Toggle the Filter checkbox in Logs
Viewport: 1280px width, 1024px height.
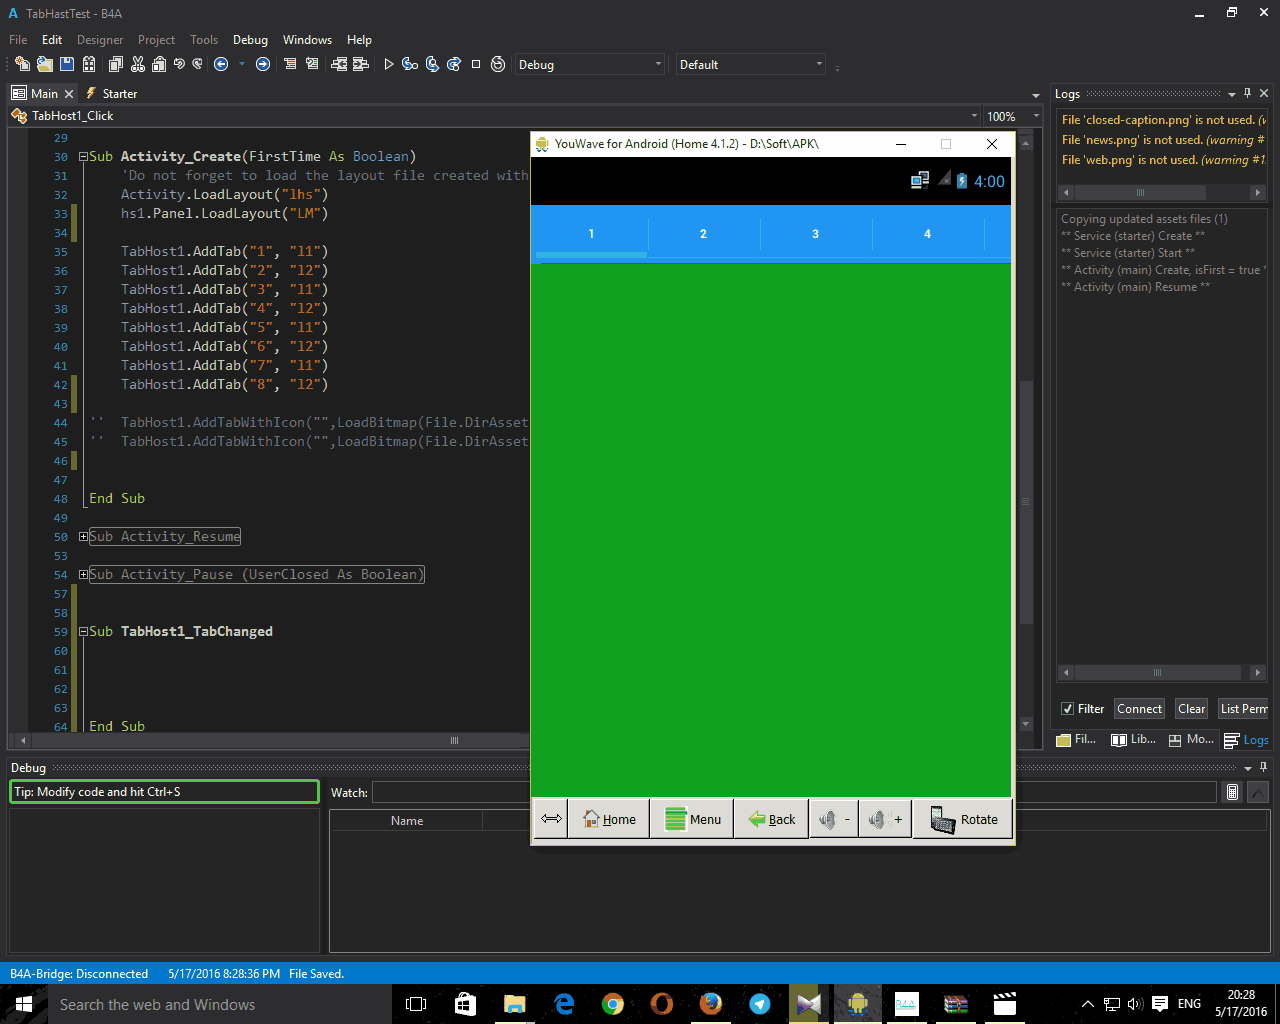[x=1067, y=709]
